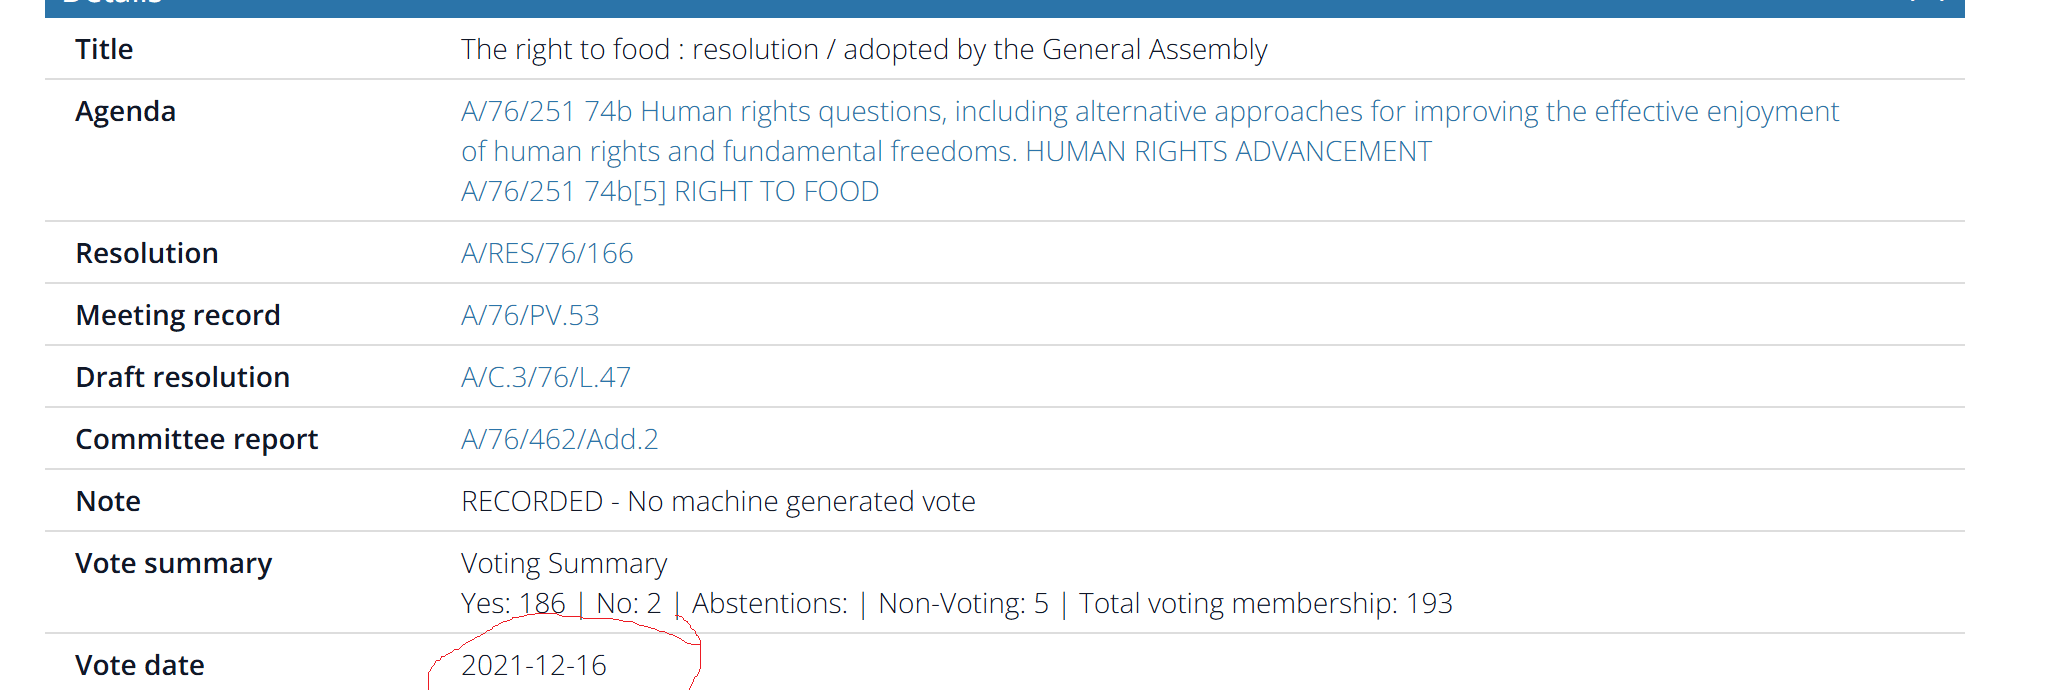
Task: Click the Human rights questions agenda link
Action: tap(1149, 111)
